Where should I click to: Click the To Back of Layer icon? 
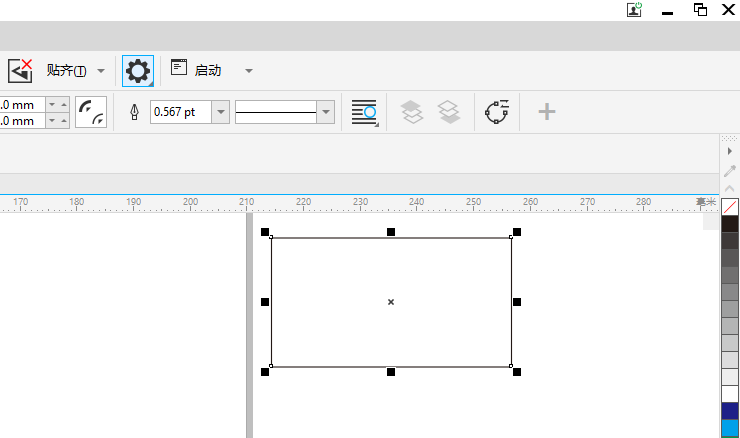449,112
